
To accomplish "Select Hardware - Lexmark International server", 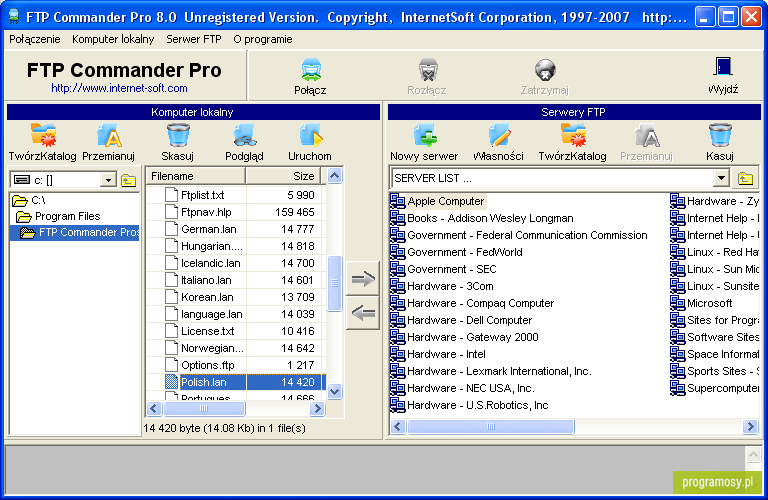I will coord(491,371).
